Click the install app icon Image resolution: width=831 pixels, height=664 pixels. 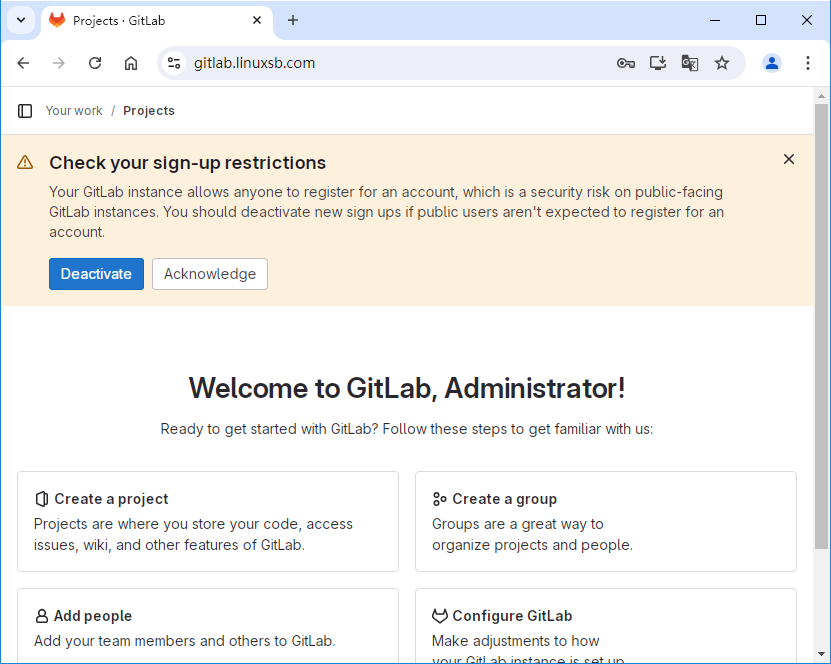658,63
